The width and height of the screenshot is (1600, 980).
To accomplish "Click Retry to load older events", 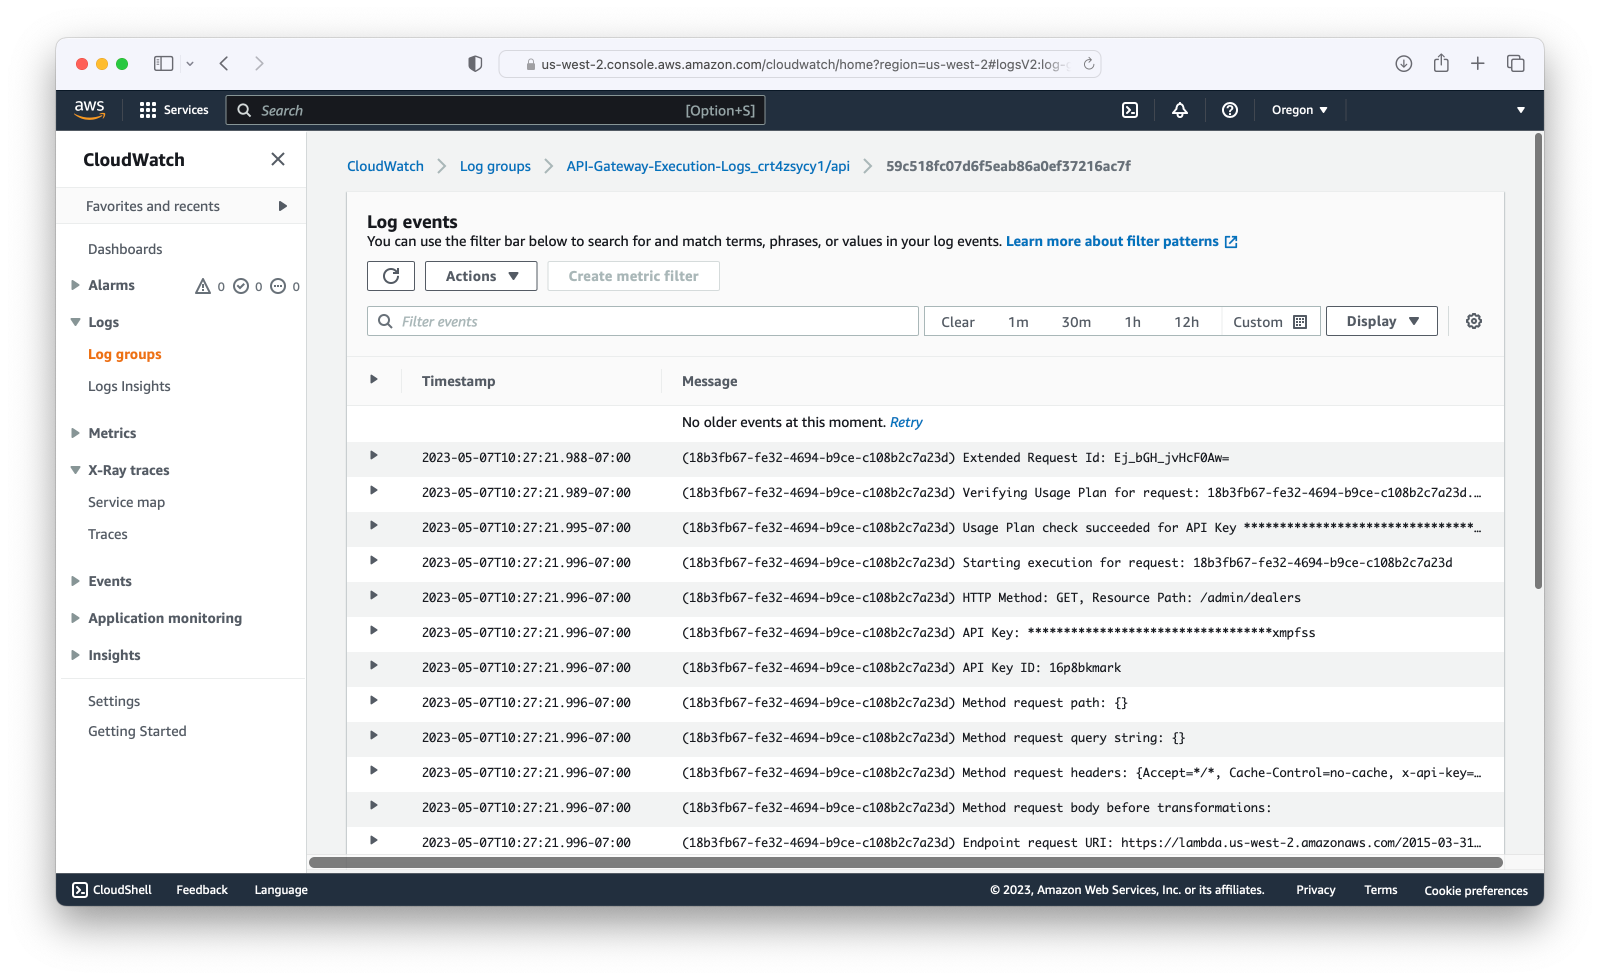I will (x=906, y=422).
